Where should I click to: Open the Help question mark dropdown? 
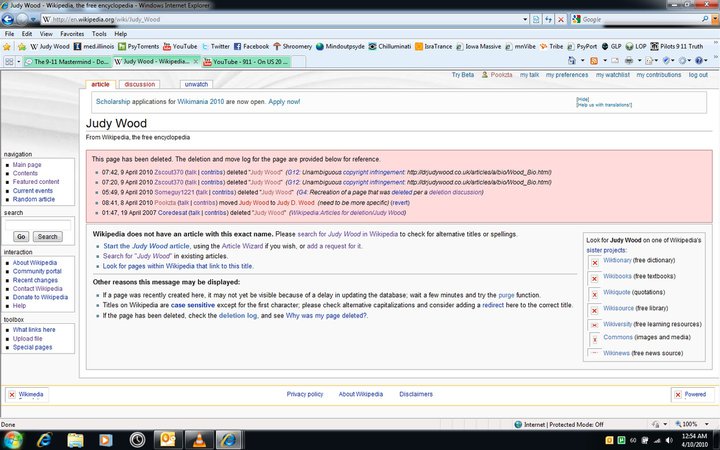[702, 61]
